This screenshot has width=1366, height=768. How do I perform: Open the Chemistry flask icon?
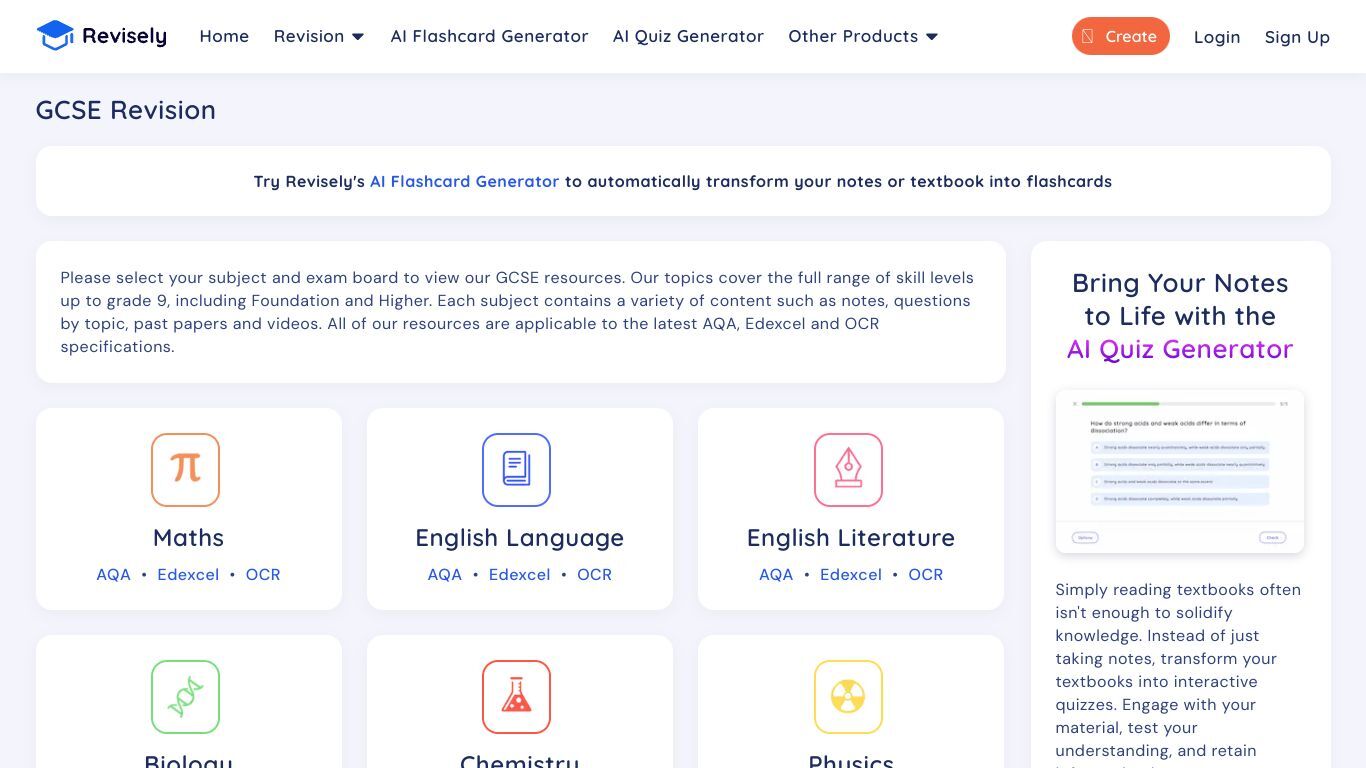point(516,697)
